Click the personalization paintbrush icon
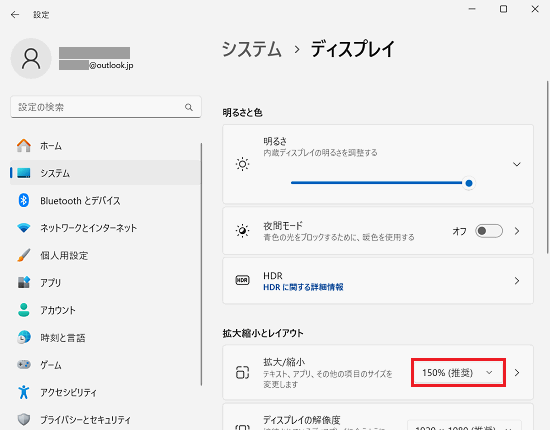Image resolution: width=550 pixels, height=430 pixels. pyautogui.click(x=24, y=255)
